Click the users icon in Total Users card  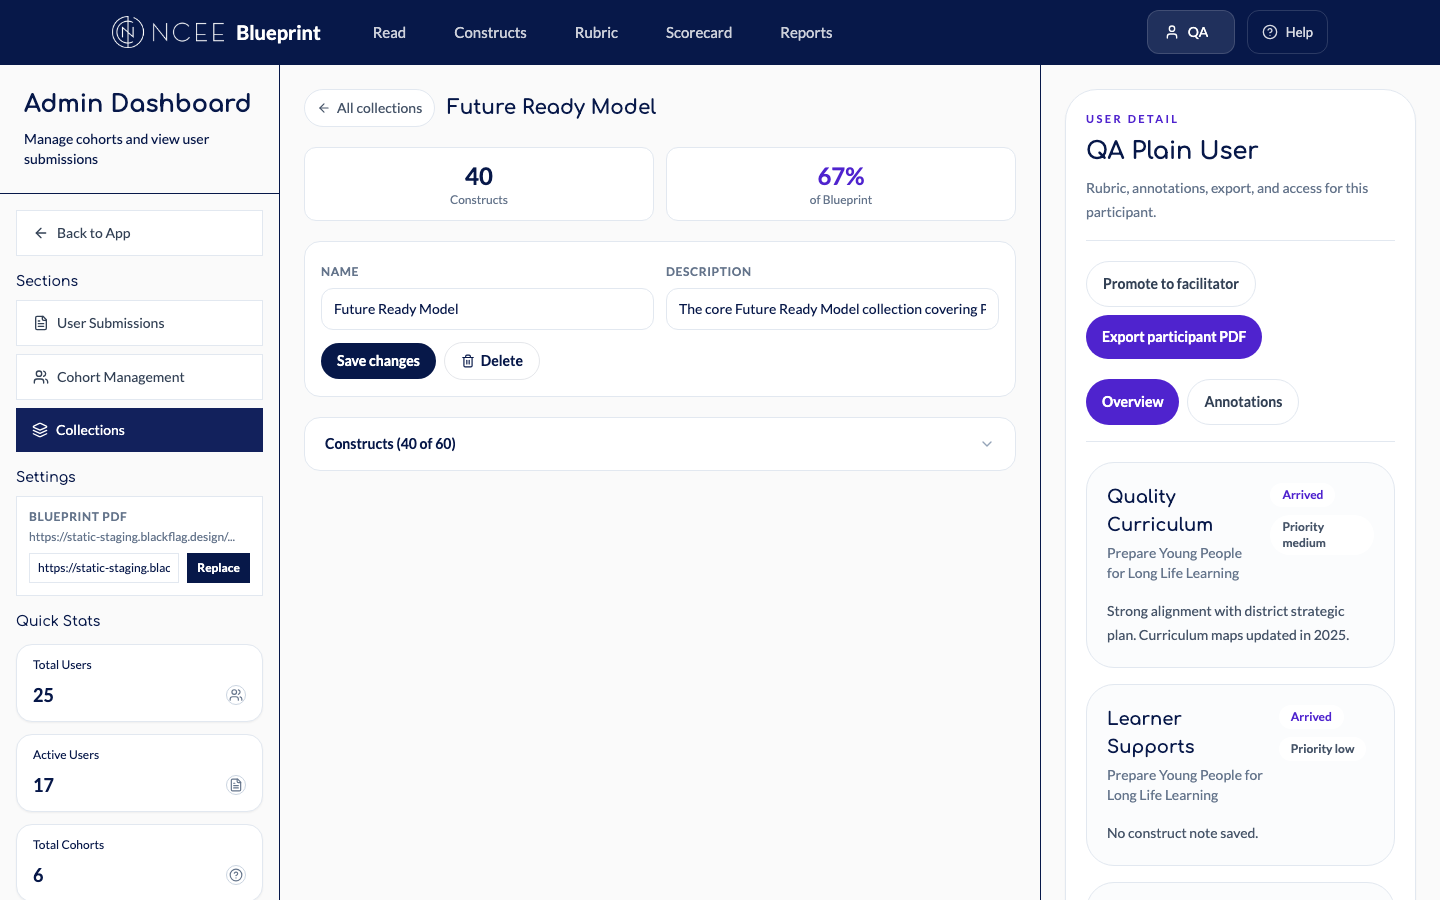(236, 695)
